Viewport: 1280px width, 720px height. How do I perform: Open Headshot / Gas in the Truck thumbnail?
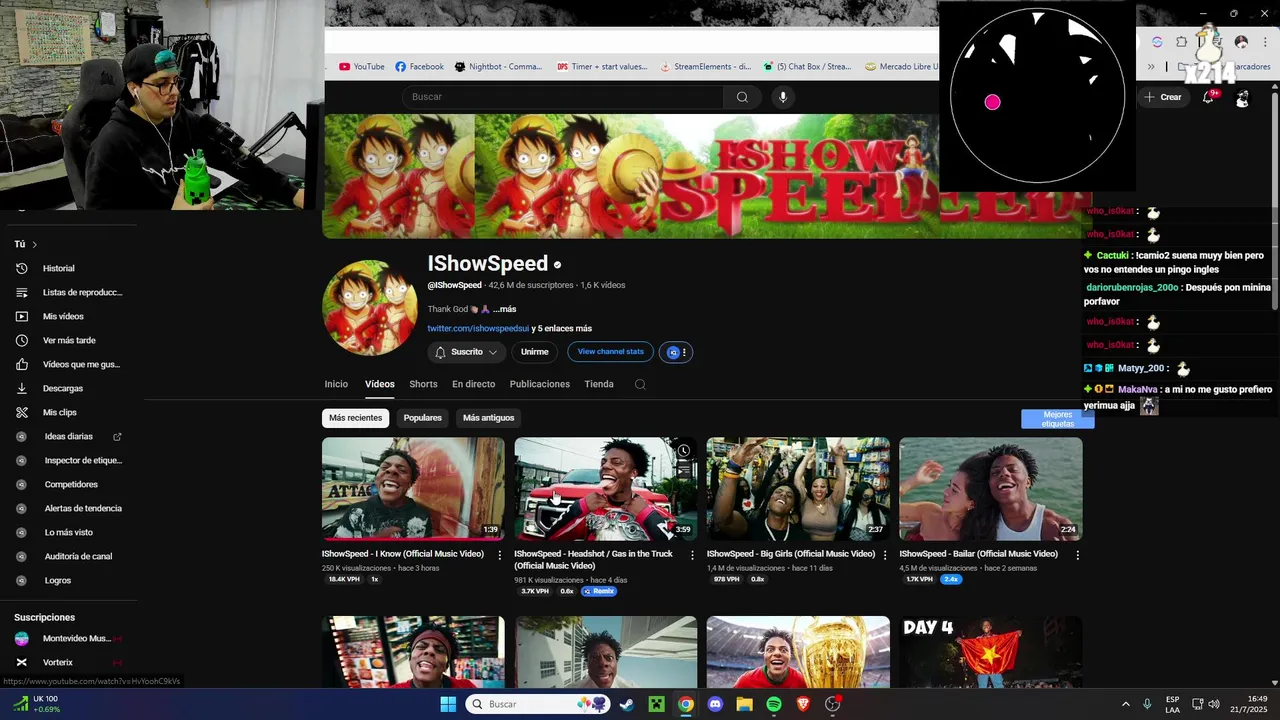point(605,489)
